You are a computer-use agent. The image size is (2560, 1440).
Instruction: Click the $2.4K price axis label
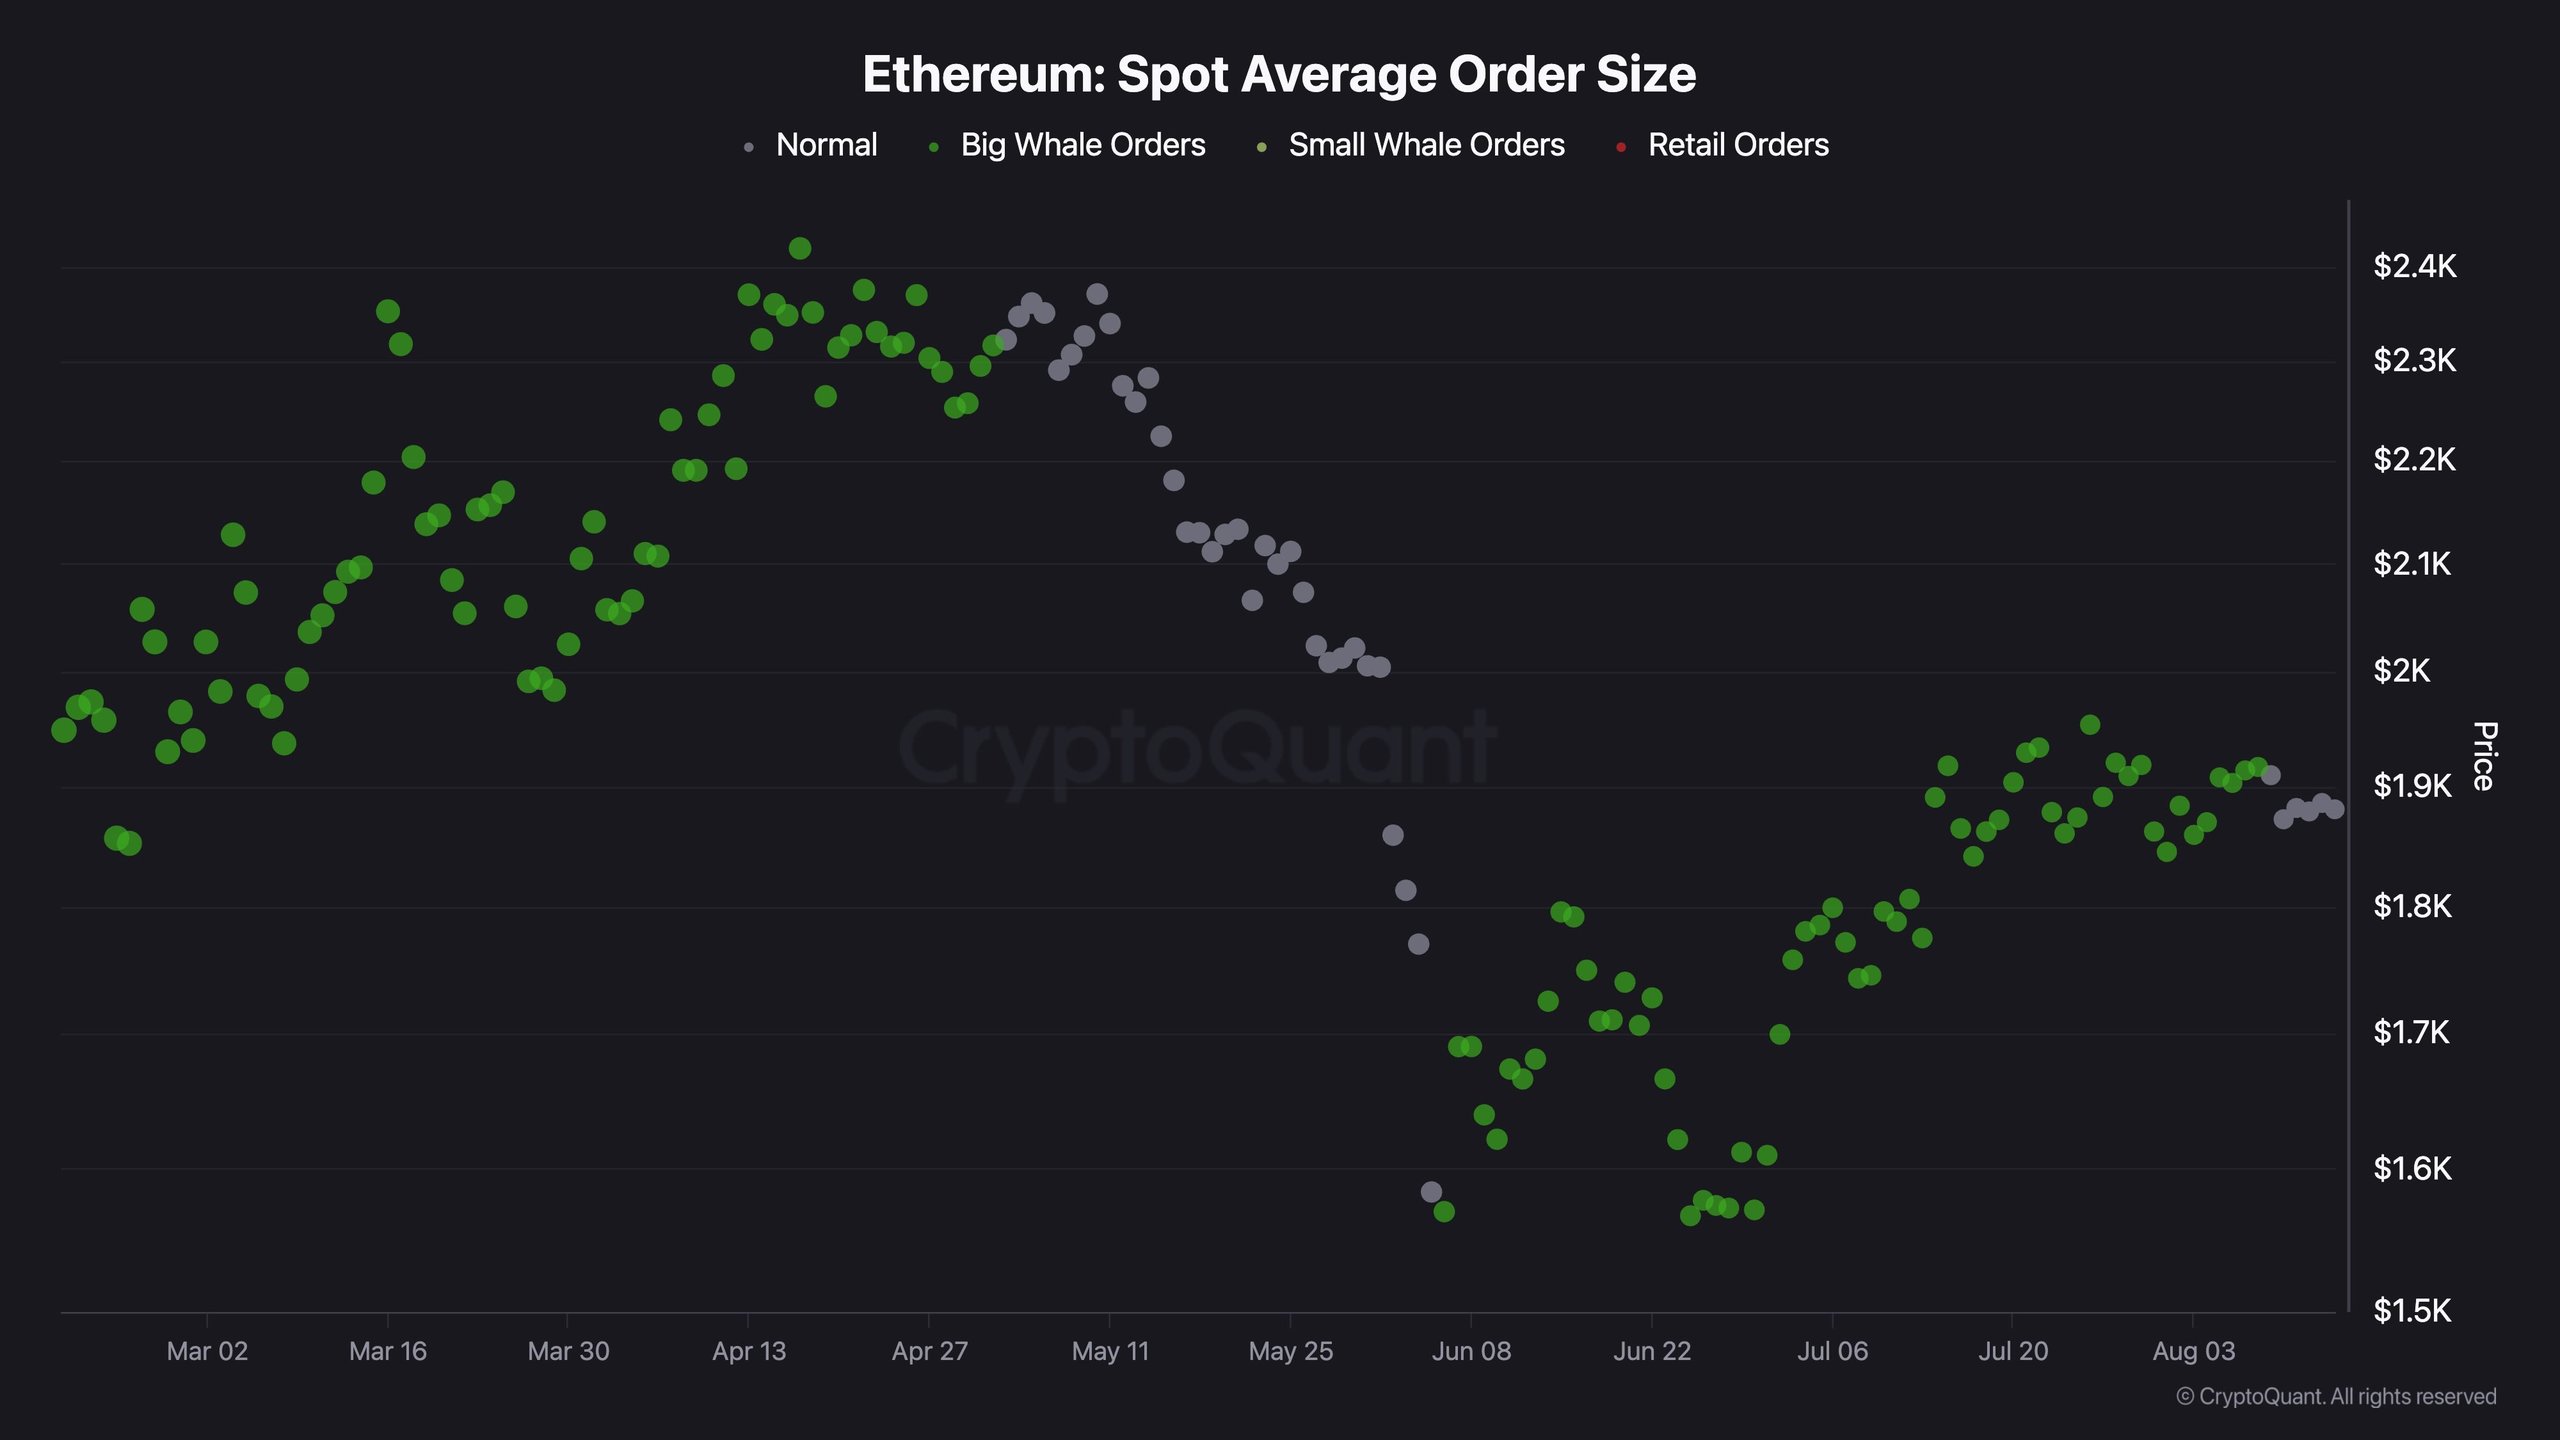pyautogui.click(x=2414, y=266)
